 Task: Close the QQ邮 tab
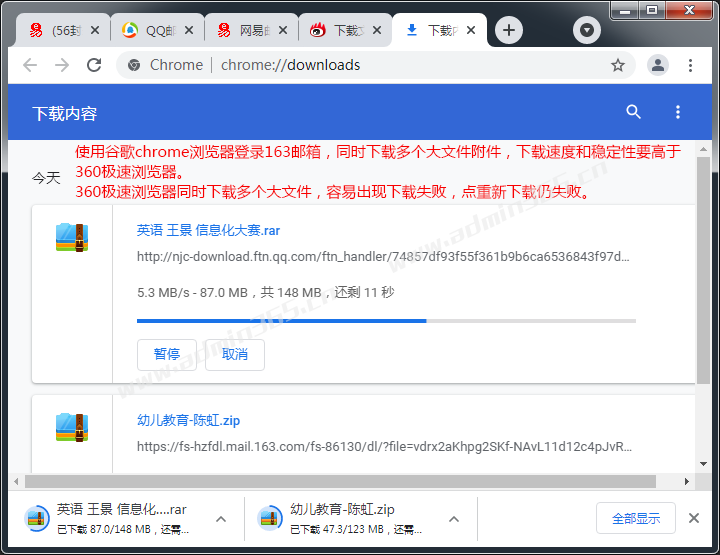tap(189, 30)
